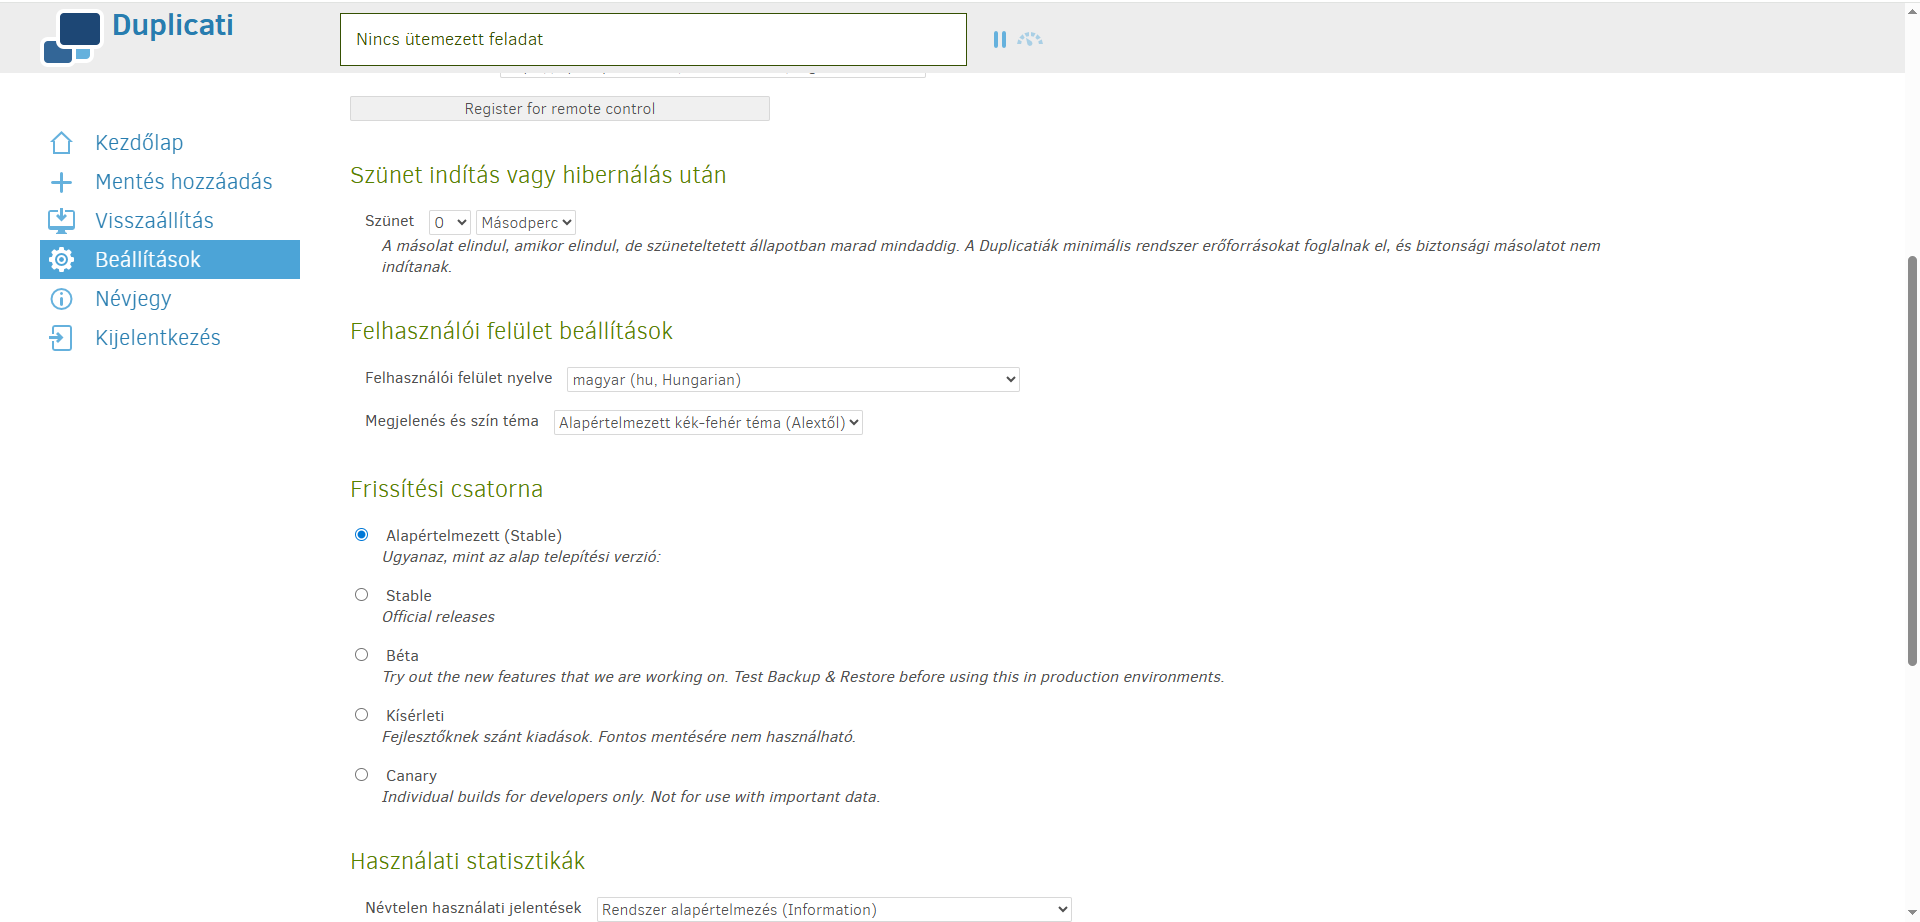Go to Visszaállítás in the sidebar
The width and height of the screenshot is (1920, 922).
(154, 221)
